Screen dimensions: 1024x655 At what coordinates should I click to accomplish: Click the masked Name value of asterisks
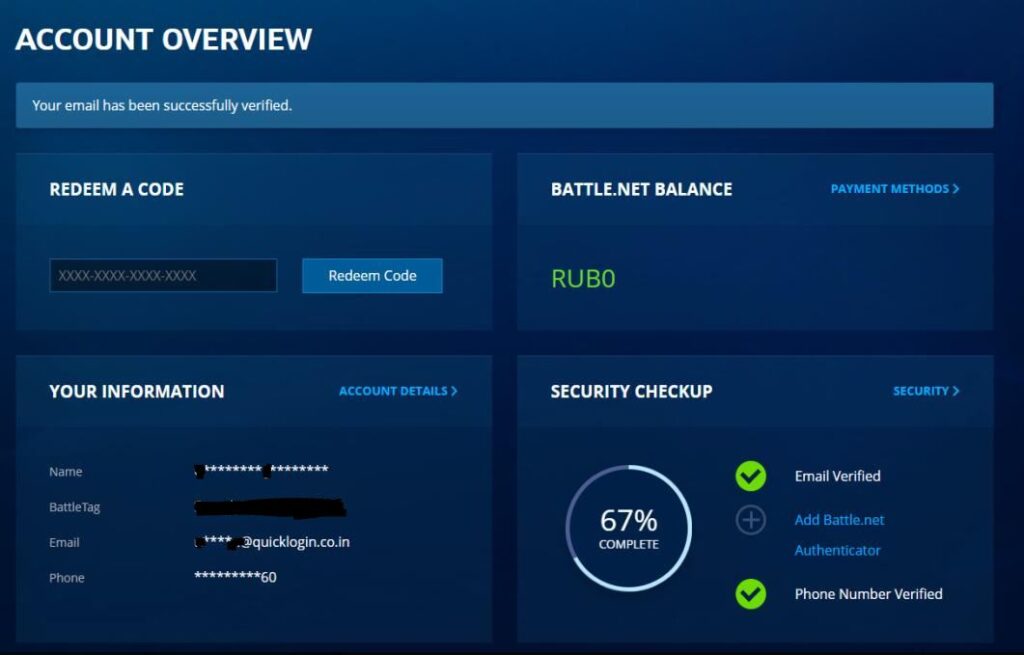(261, 470)
